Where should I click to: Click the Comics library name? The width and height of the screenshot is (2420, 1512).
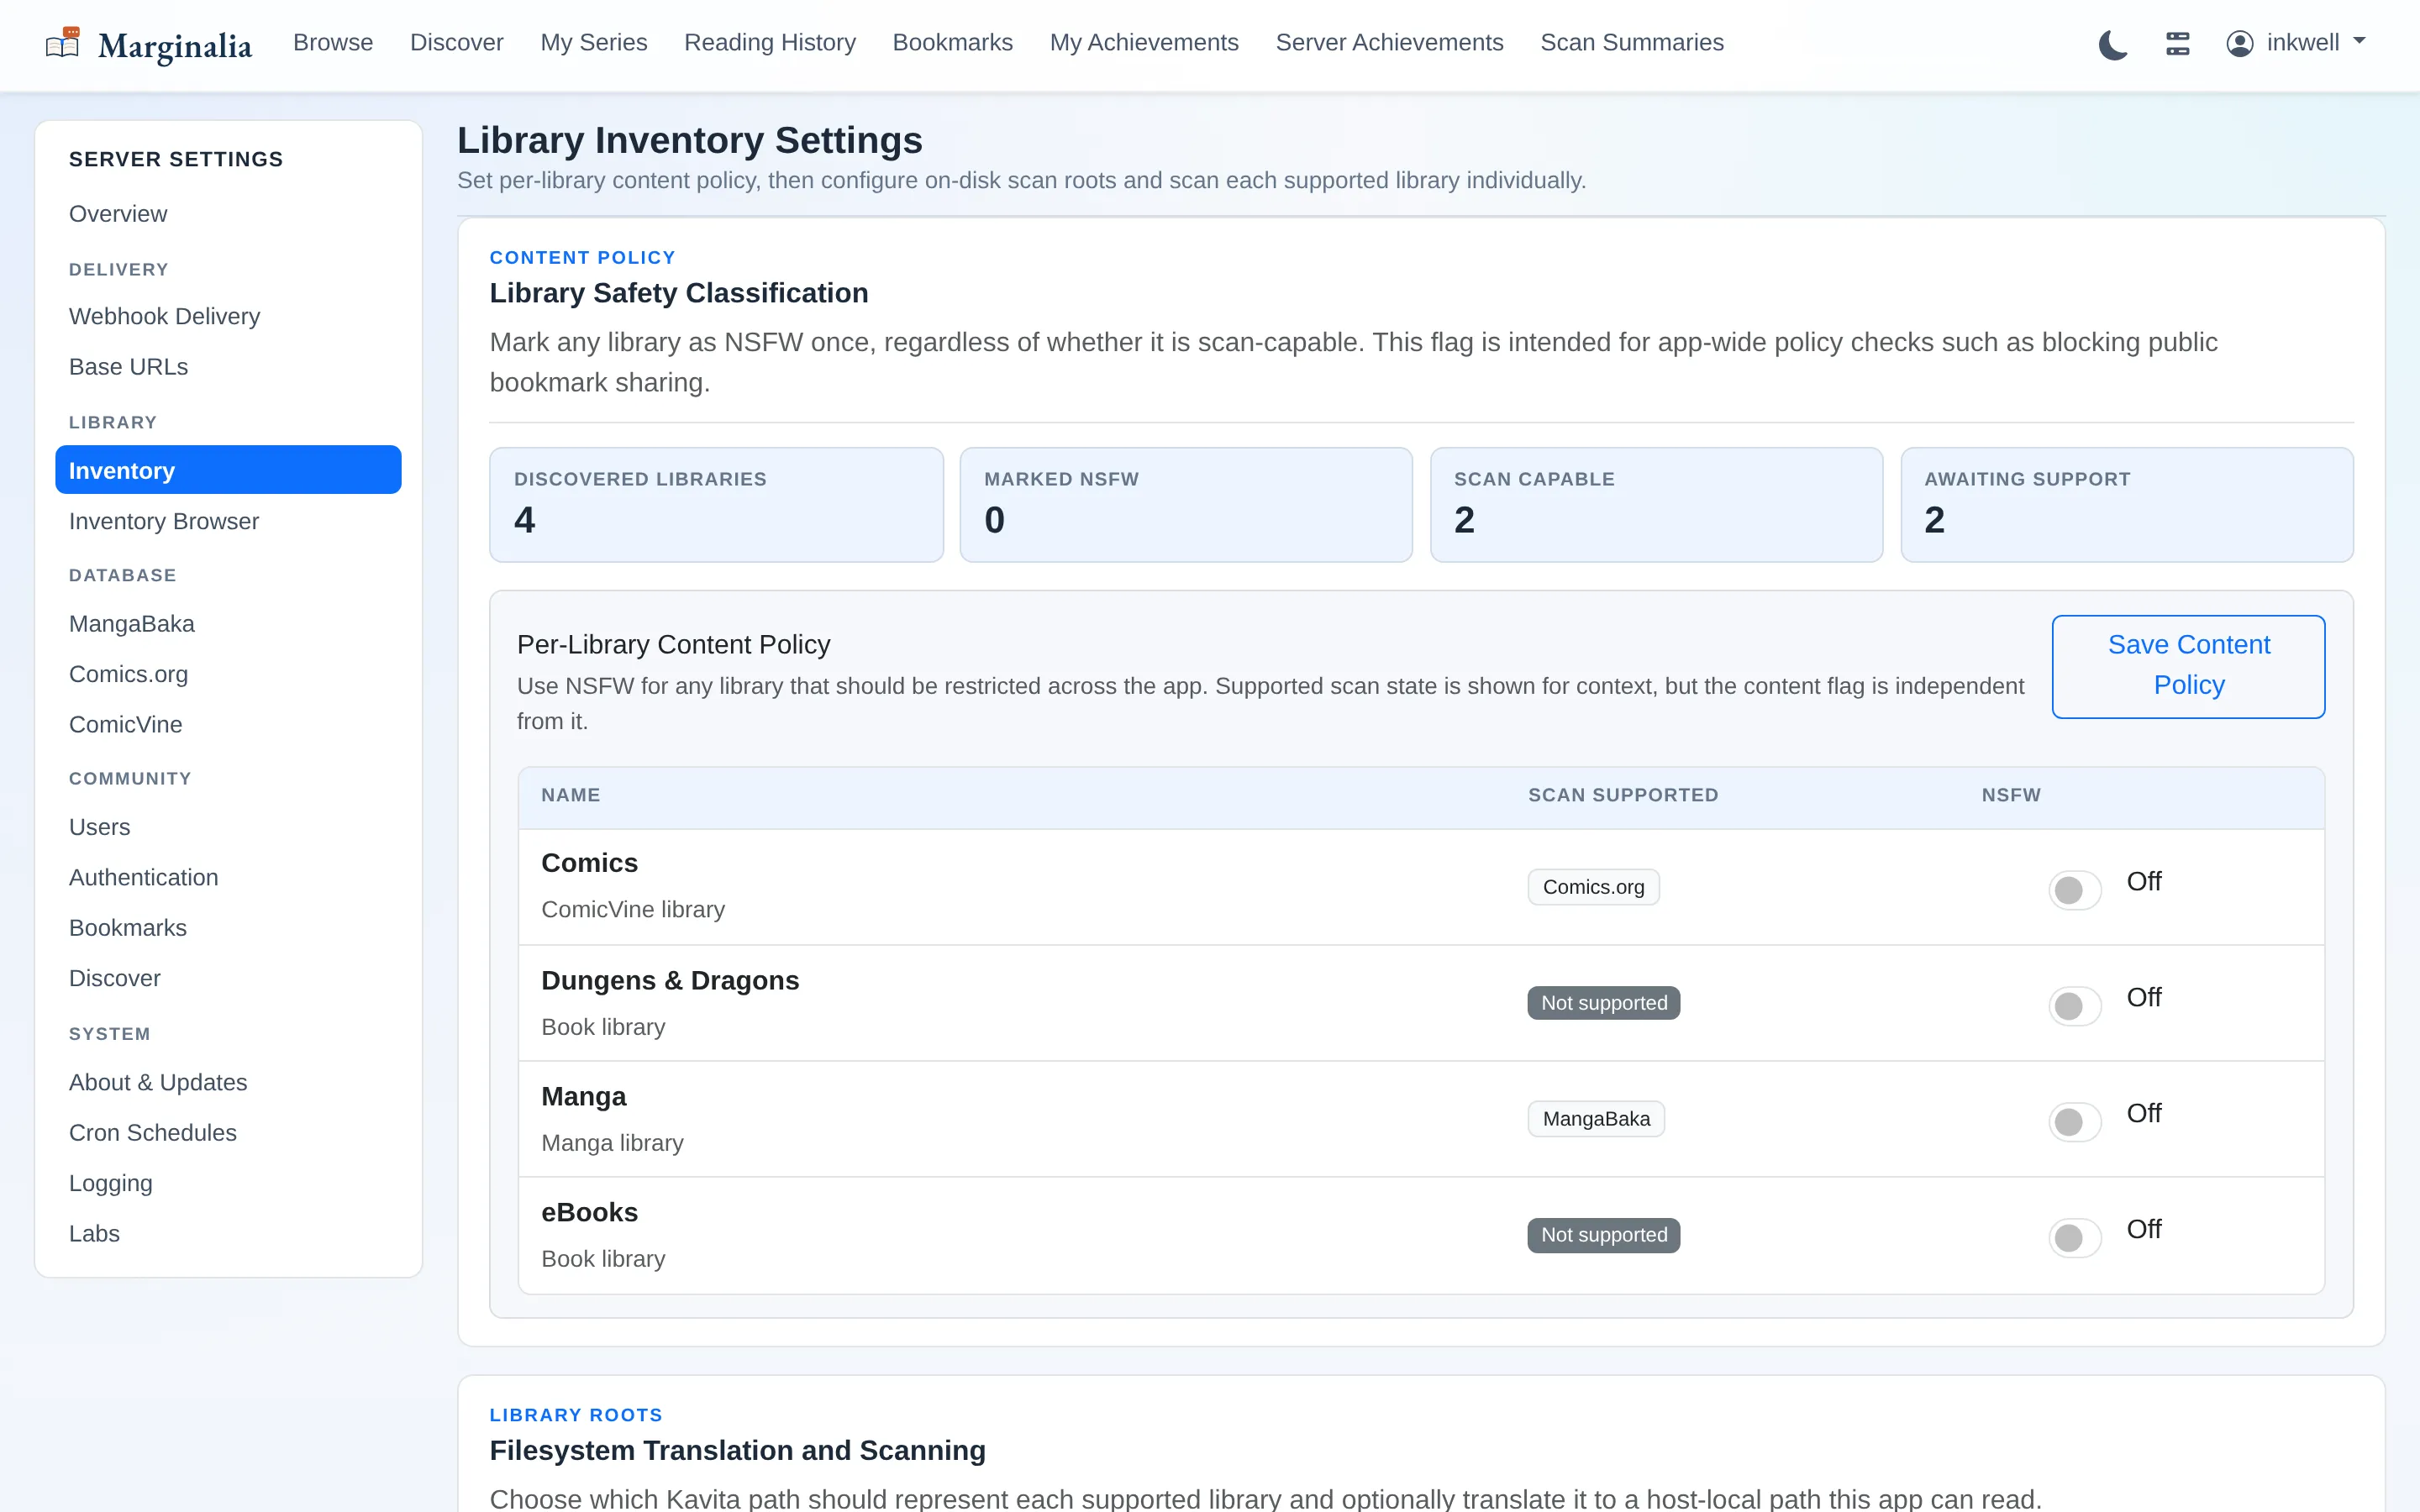click(589, 863)
